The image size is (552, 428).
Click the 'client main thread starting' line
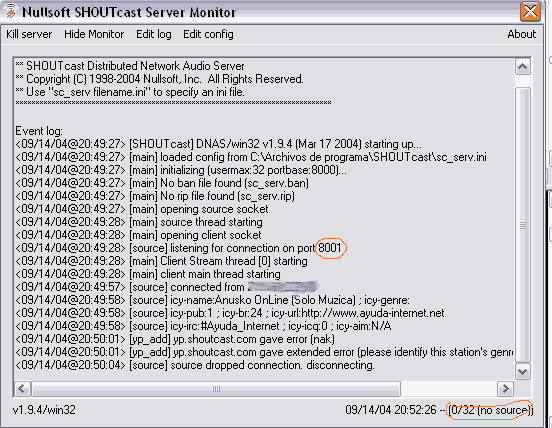pos(148,274)
